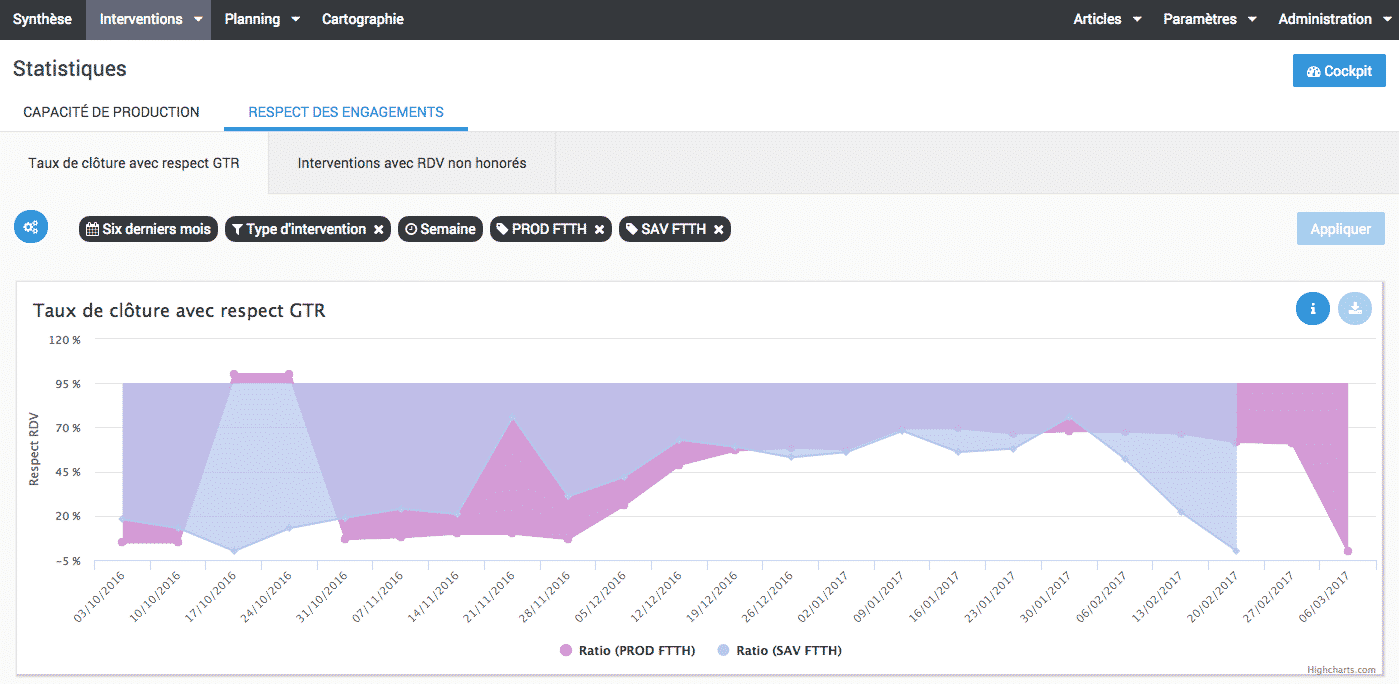This screenshot has width=1399, height=684.
Task: Click the Cockpit button
Action: tap(1338, 71)
